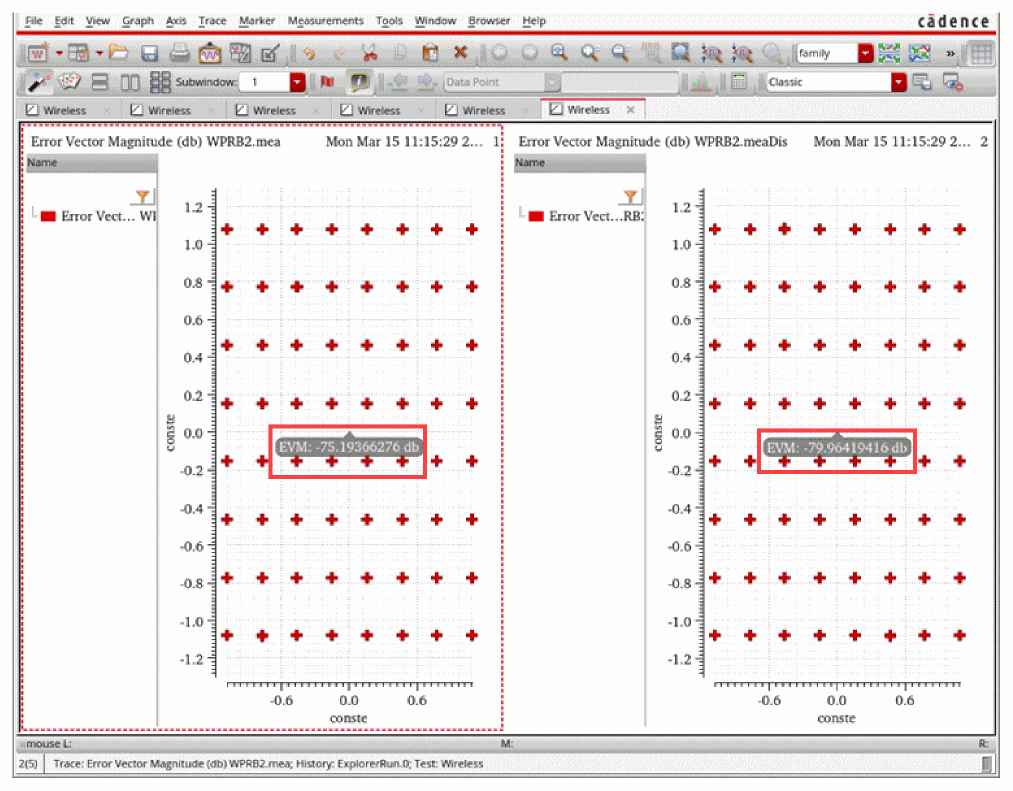Screen dimensions: 1013x791
Task: Click the Save floppy disk icon
Action: point(149,53)
